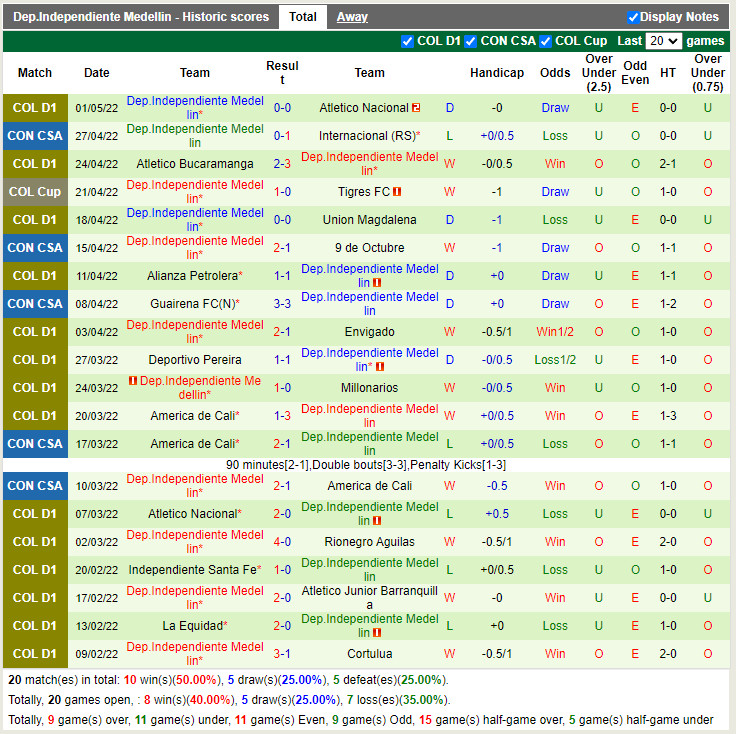Open the Last 20 games dropdown
This screenshot has width=736, height=734.
[x=664, y=41]
